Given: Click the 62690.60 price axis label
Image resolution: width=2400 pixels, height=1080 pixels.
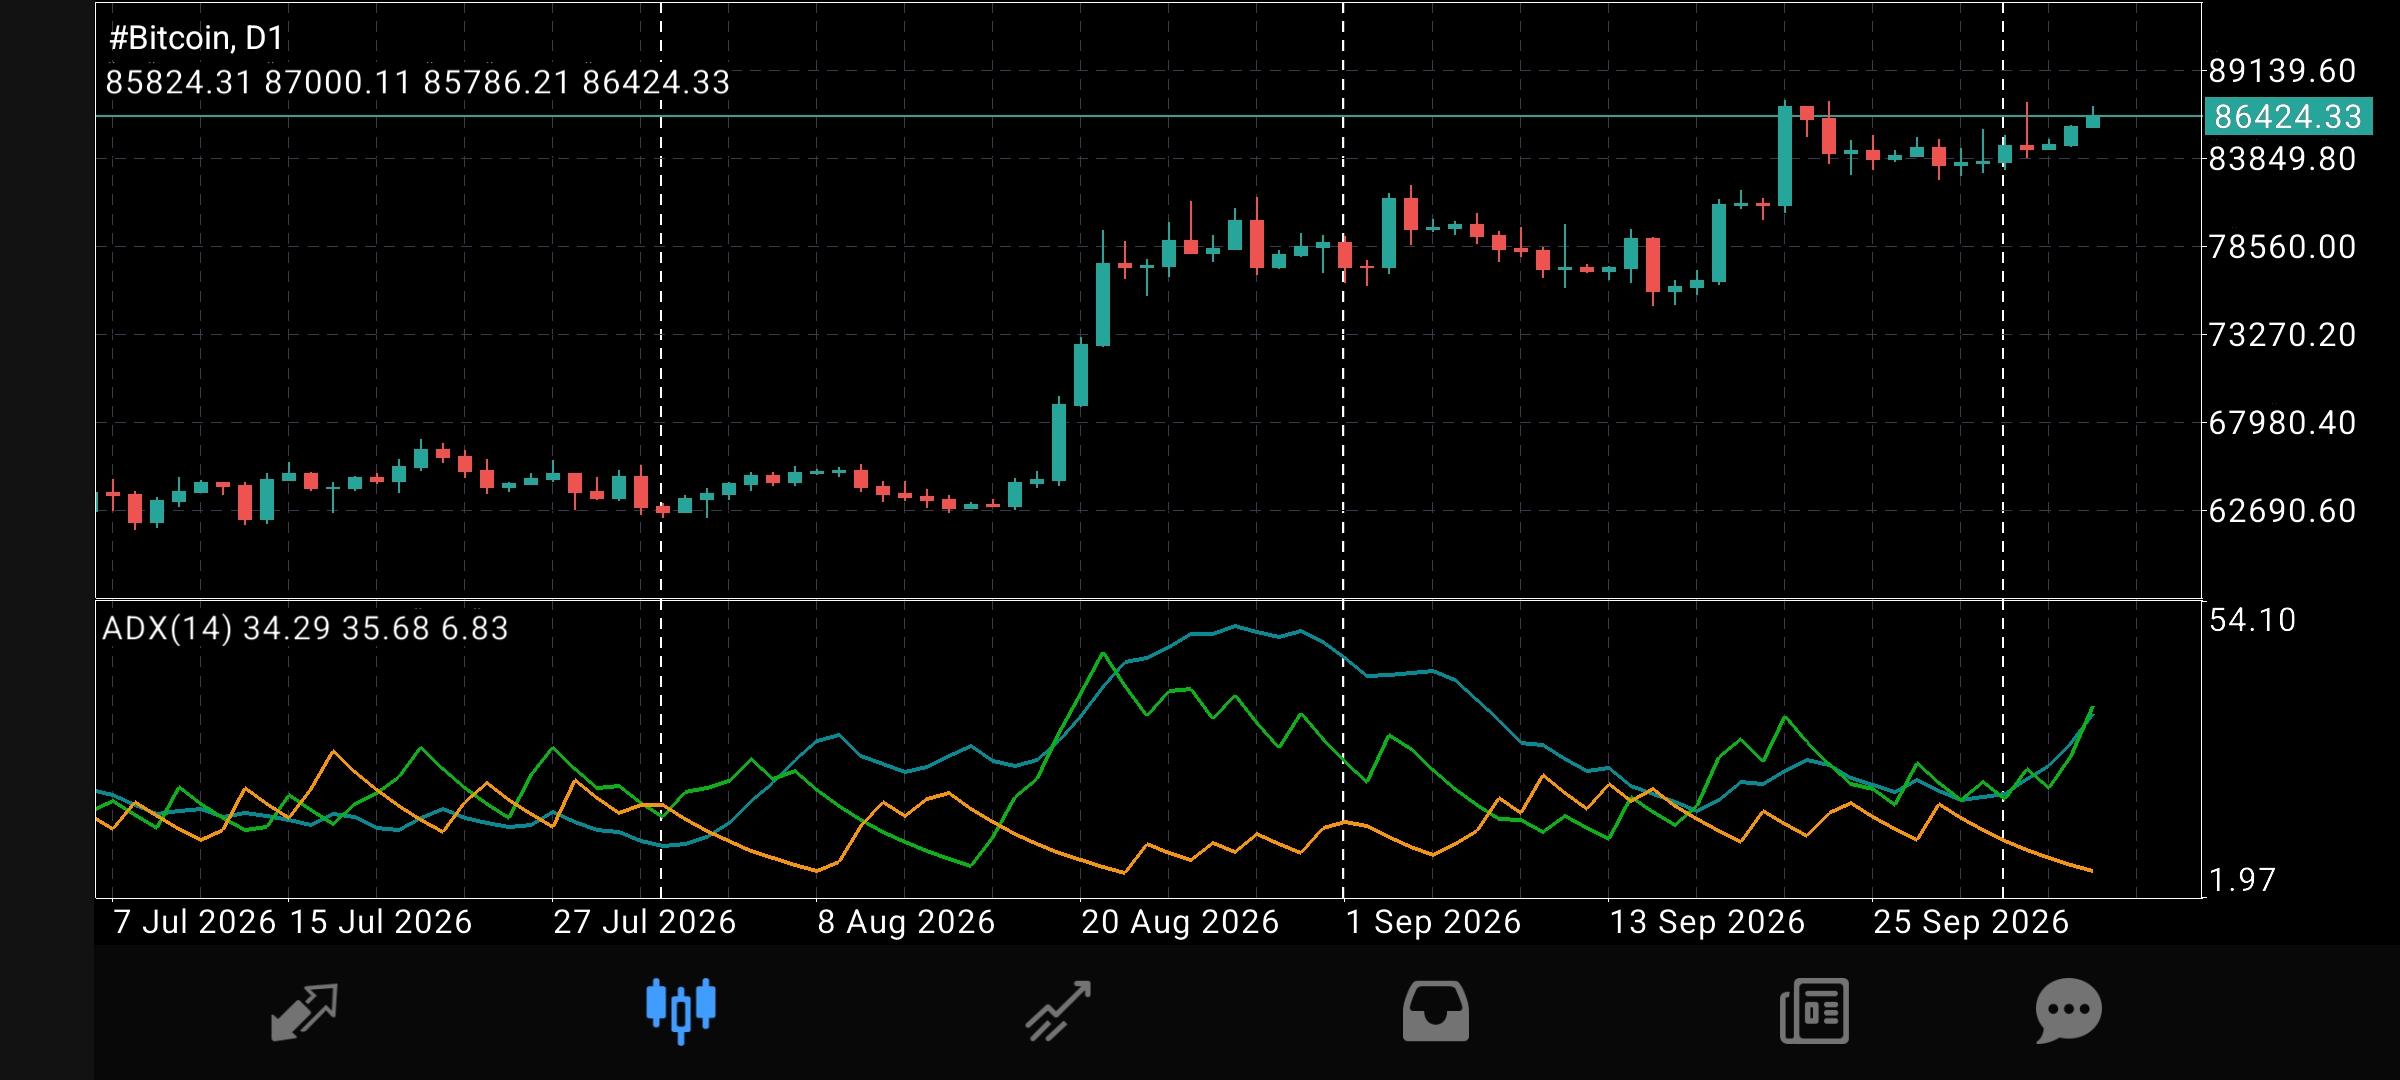Looking at the screenshot, I should 2283,511.
